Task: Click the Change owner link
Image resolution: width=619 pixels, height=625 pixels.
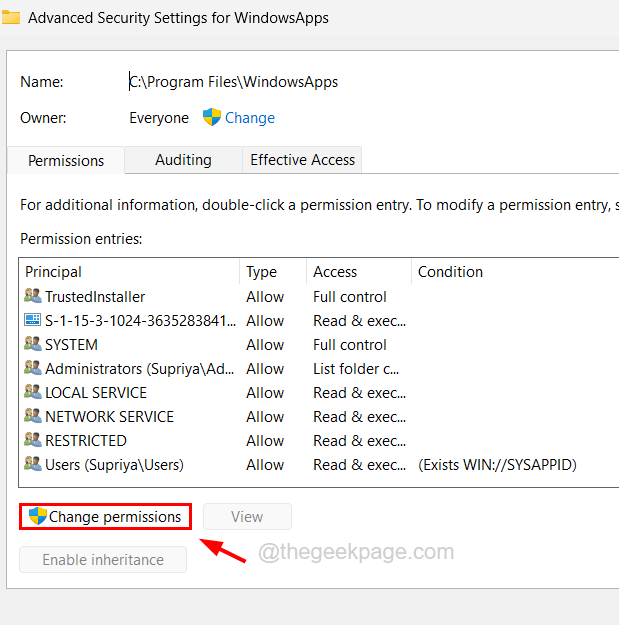Action: [250, 118]
